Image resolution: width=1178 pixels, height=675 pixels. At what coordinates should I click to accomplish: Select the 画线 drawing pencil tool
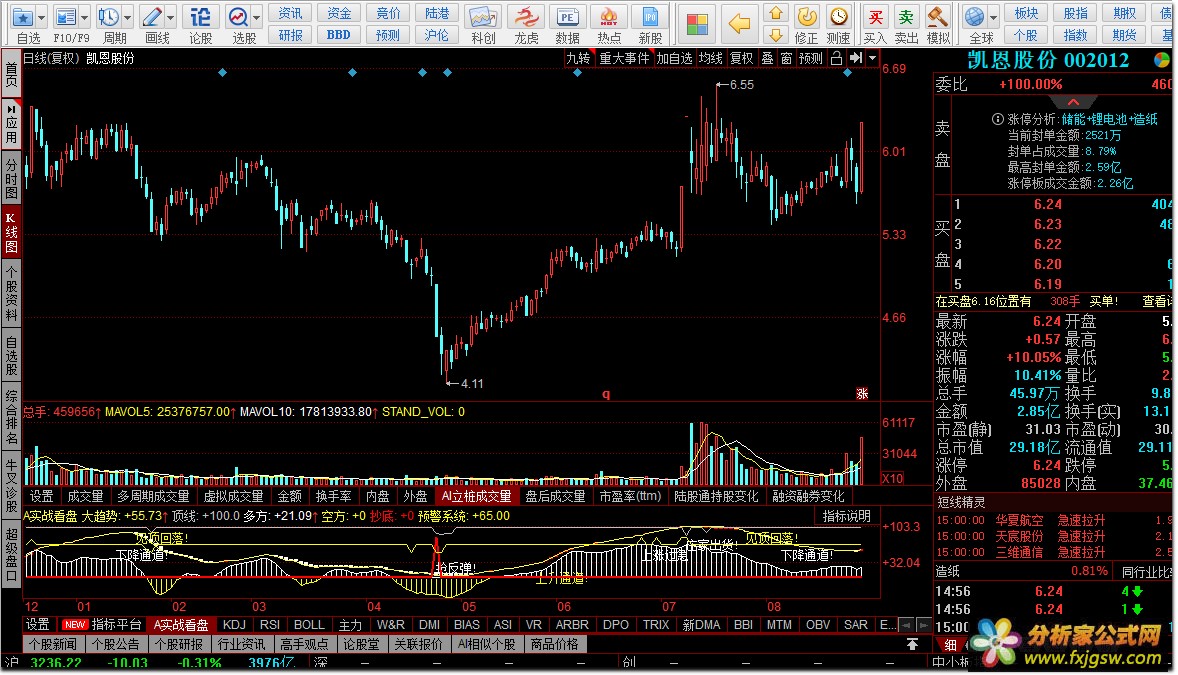click(x=153, y=17)
